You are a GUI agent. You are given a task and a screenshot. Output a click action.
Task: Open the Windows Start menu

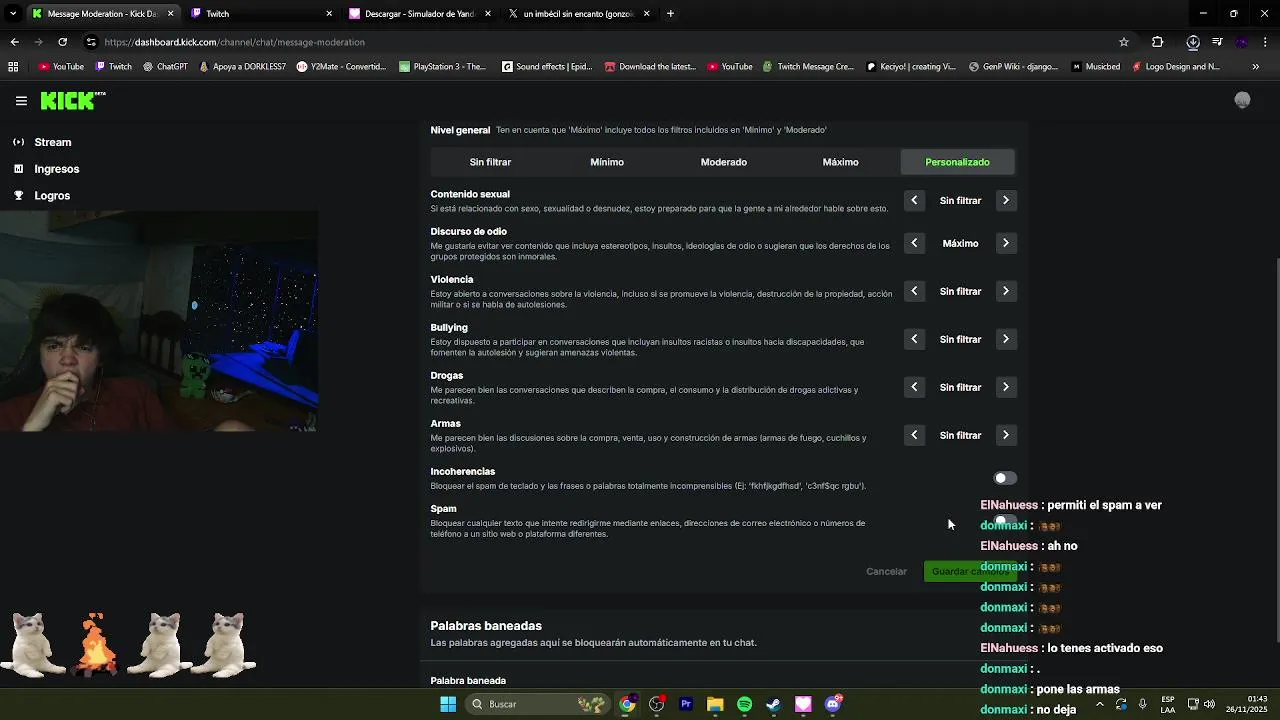click(x=448, y=704)
